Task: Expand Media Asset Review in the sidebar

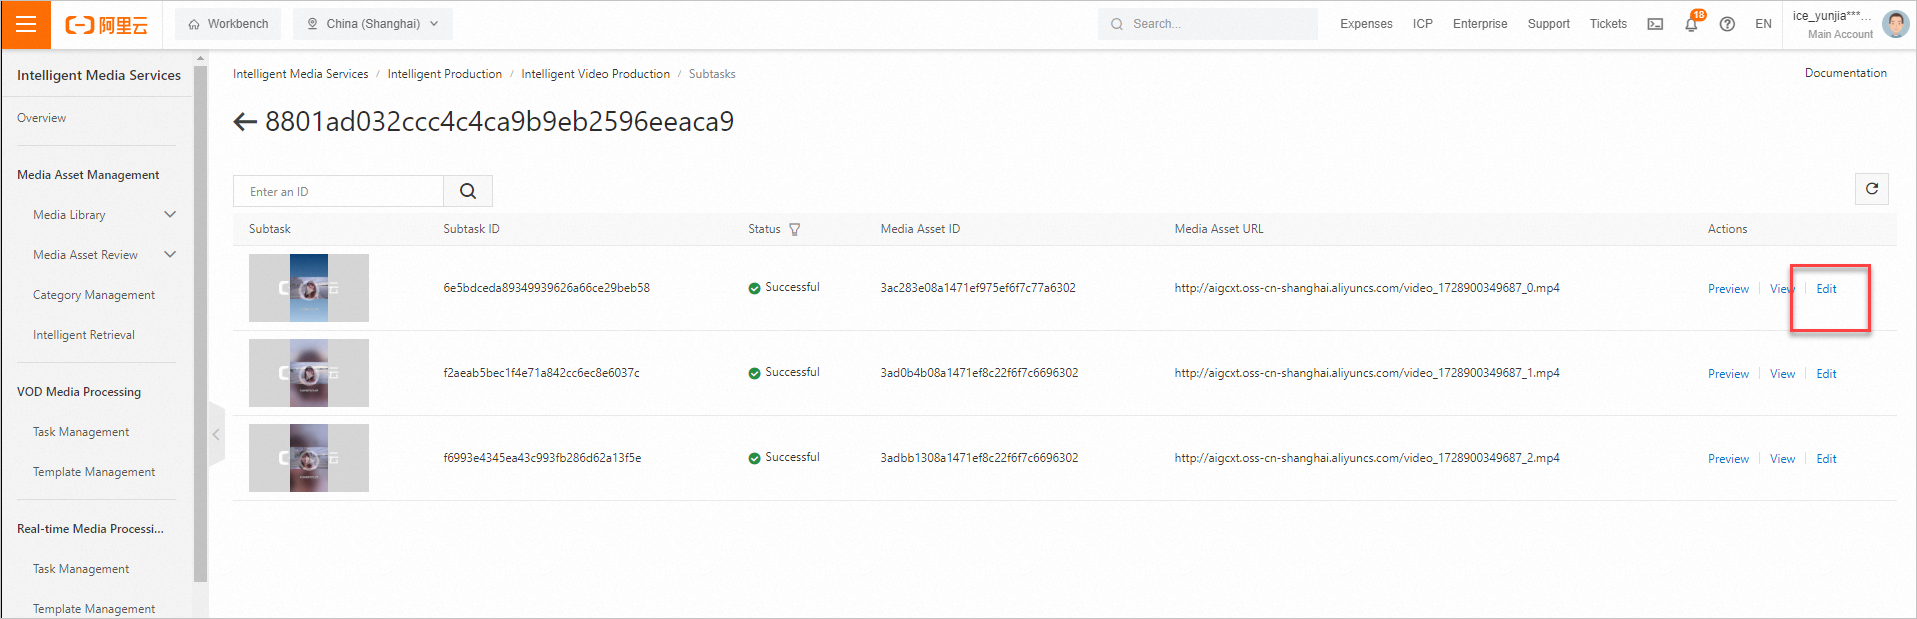Action: 170,254
